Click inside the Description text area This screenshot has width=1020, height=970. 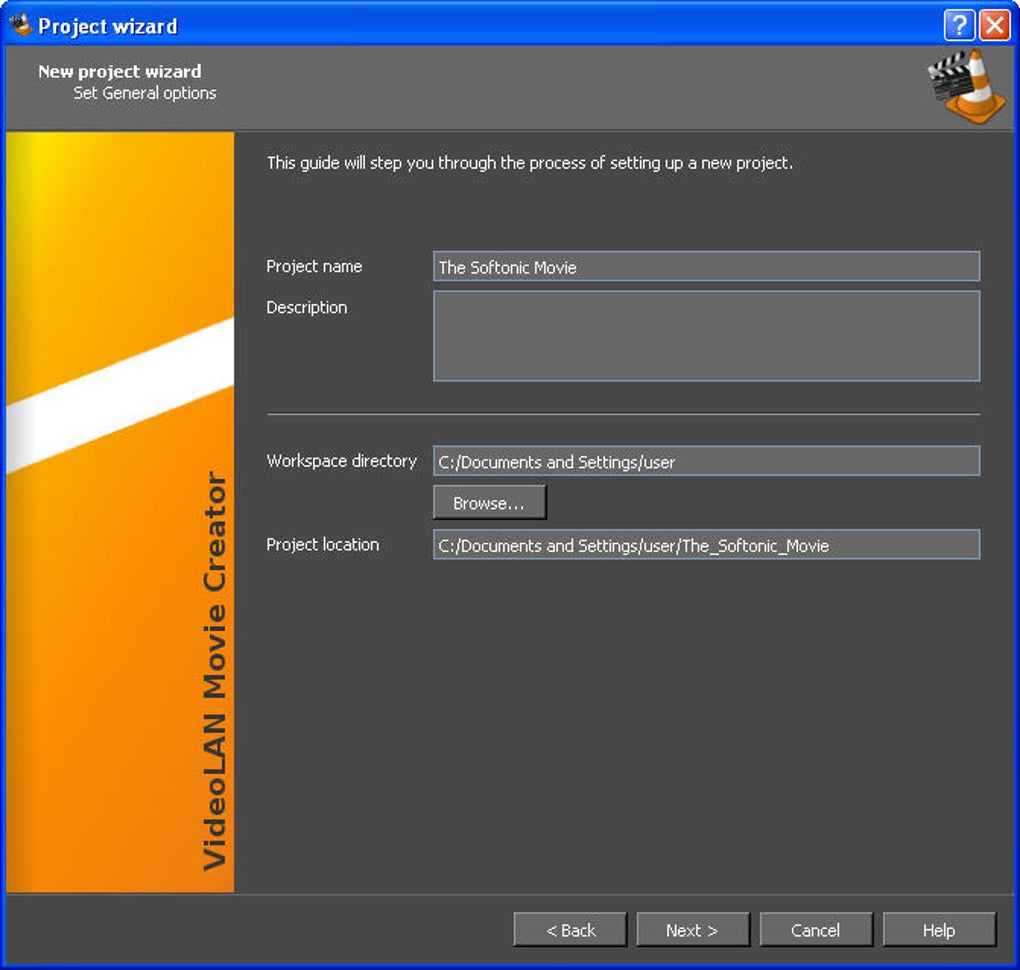click(x=706, y=336)
